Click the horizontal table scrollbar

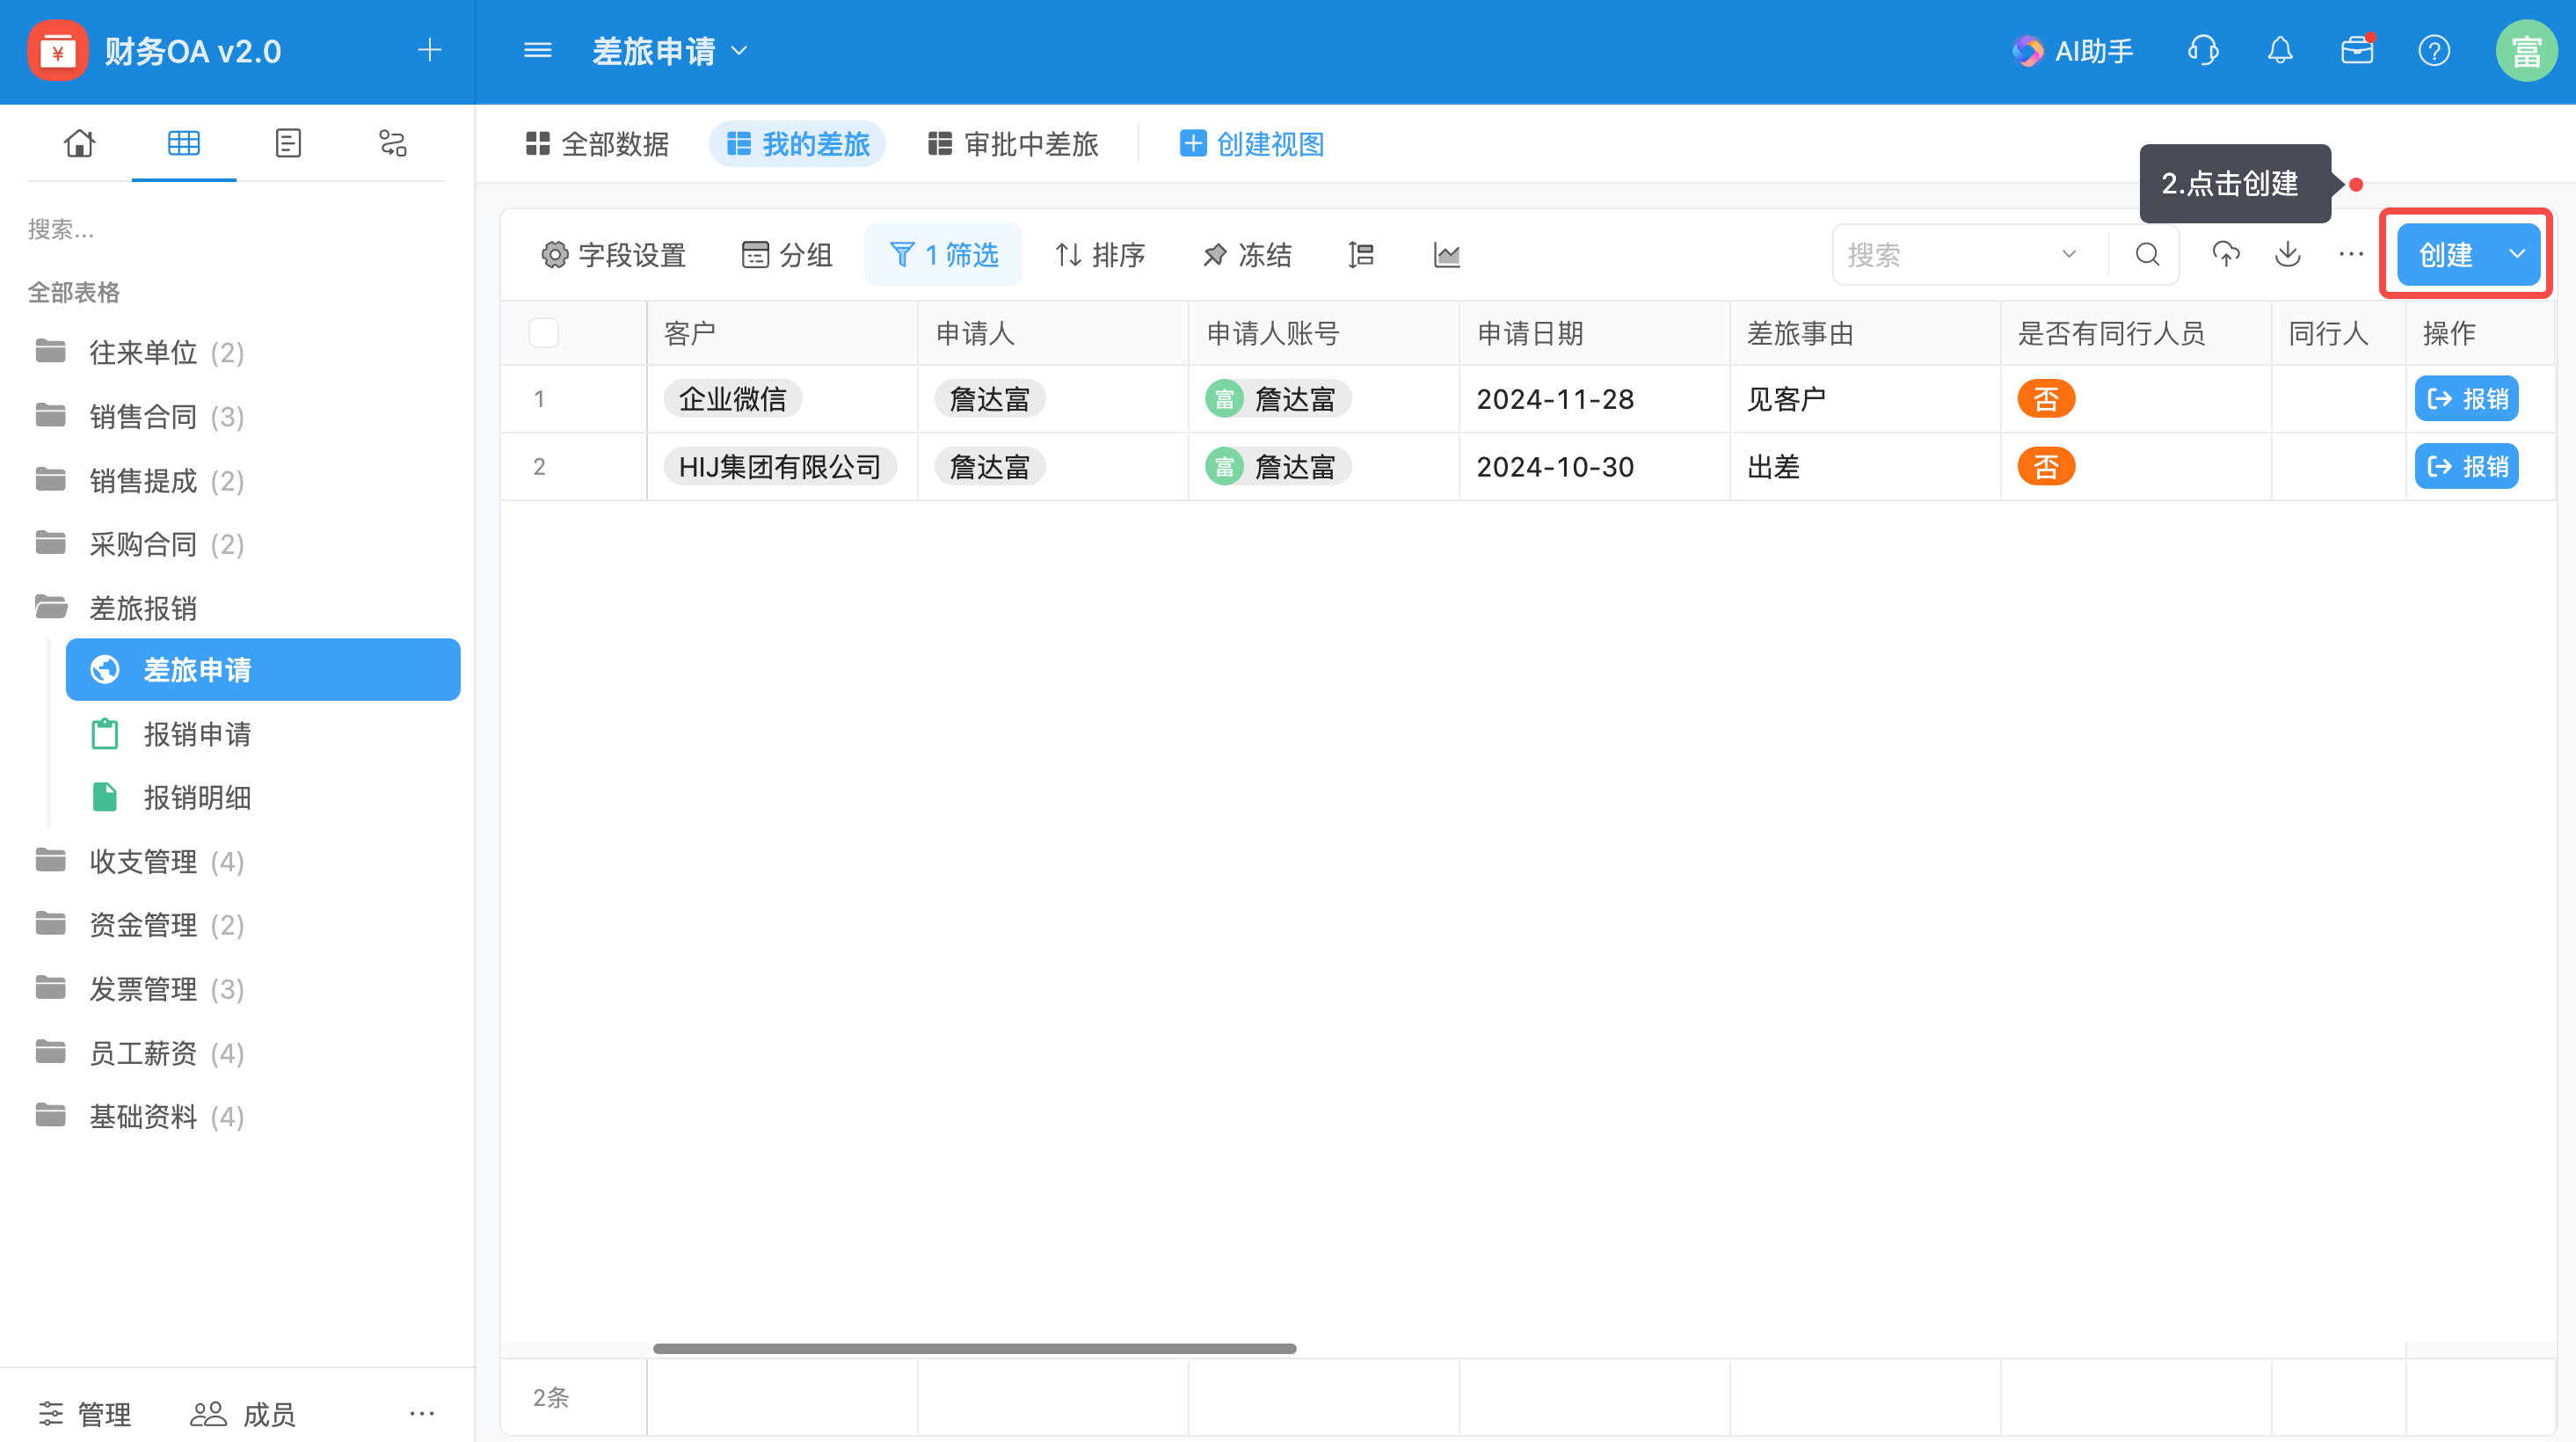coord(974,1348)
